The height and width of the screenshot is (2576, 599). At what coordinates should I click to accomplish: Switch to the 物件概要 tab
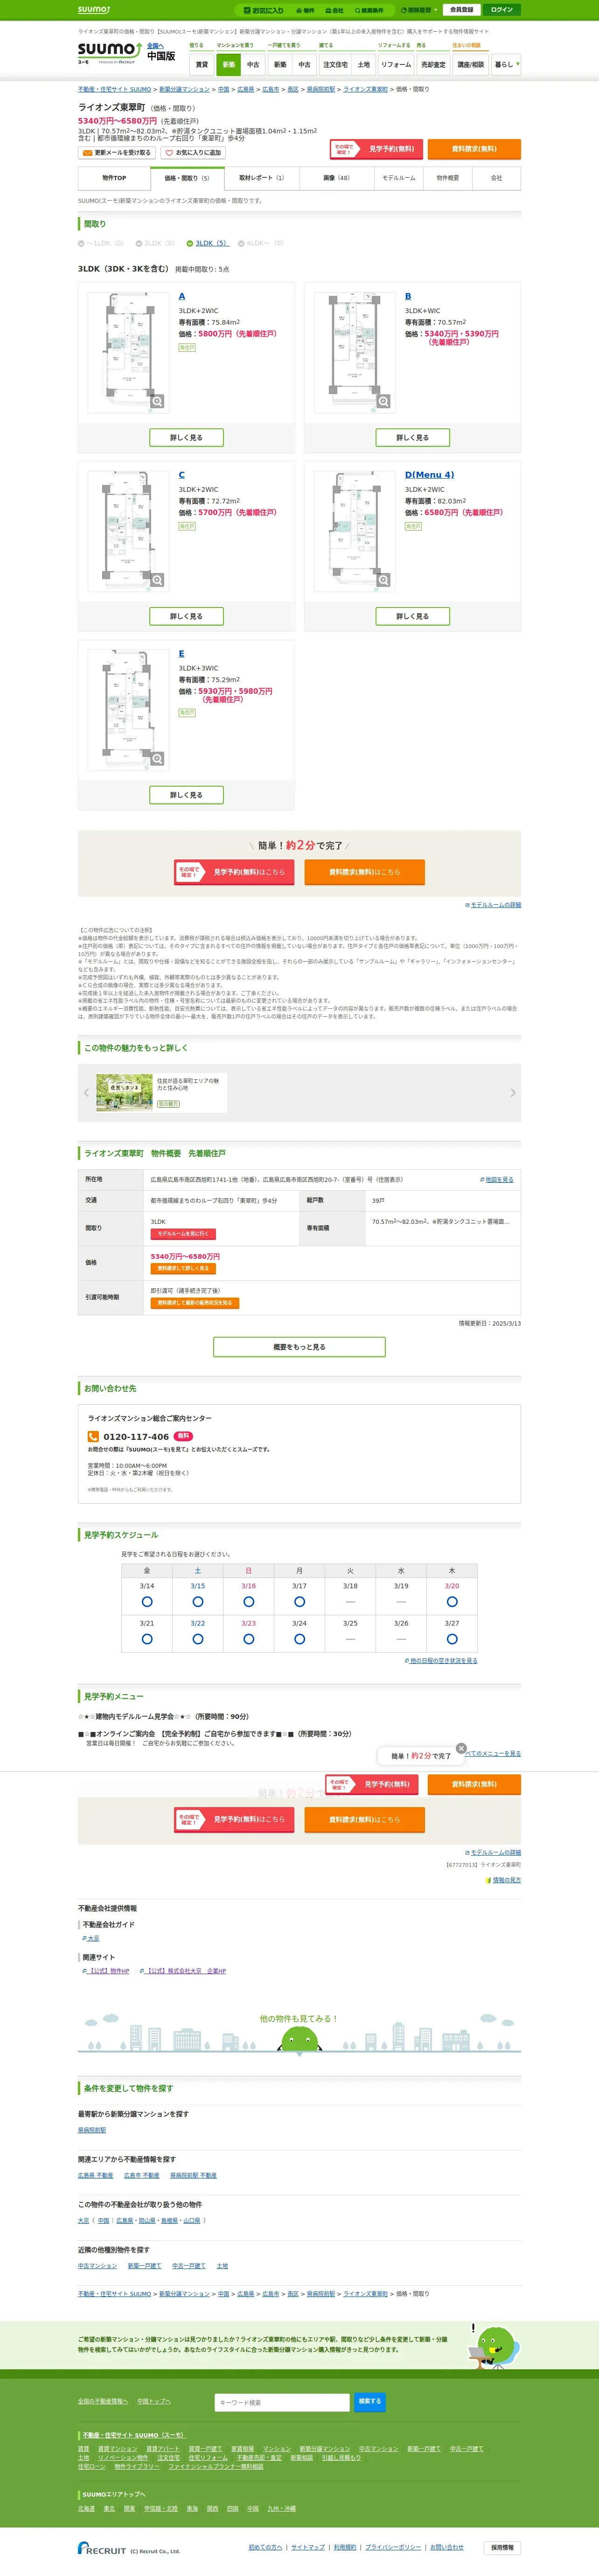click(448, 178)
